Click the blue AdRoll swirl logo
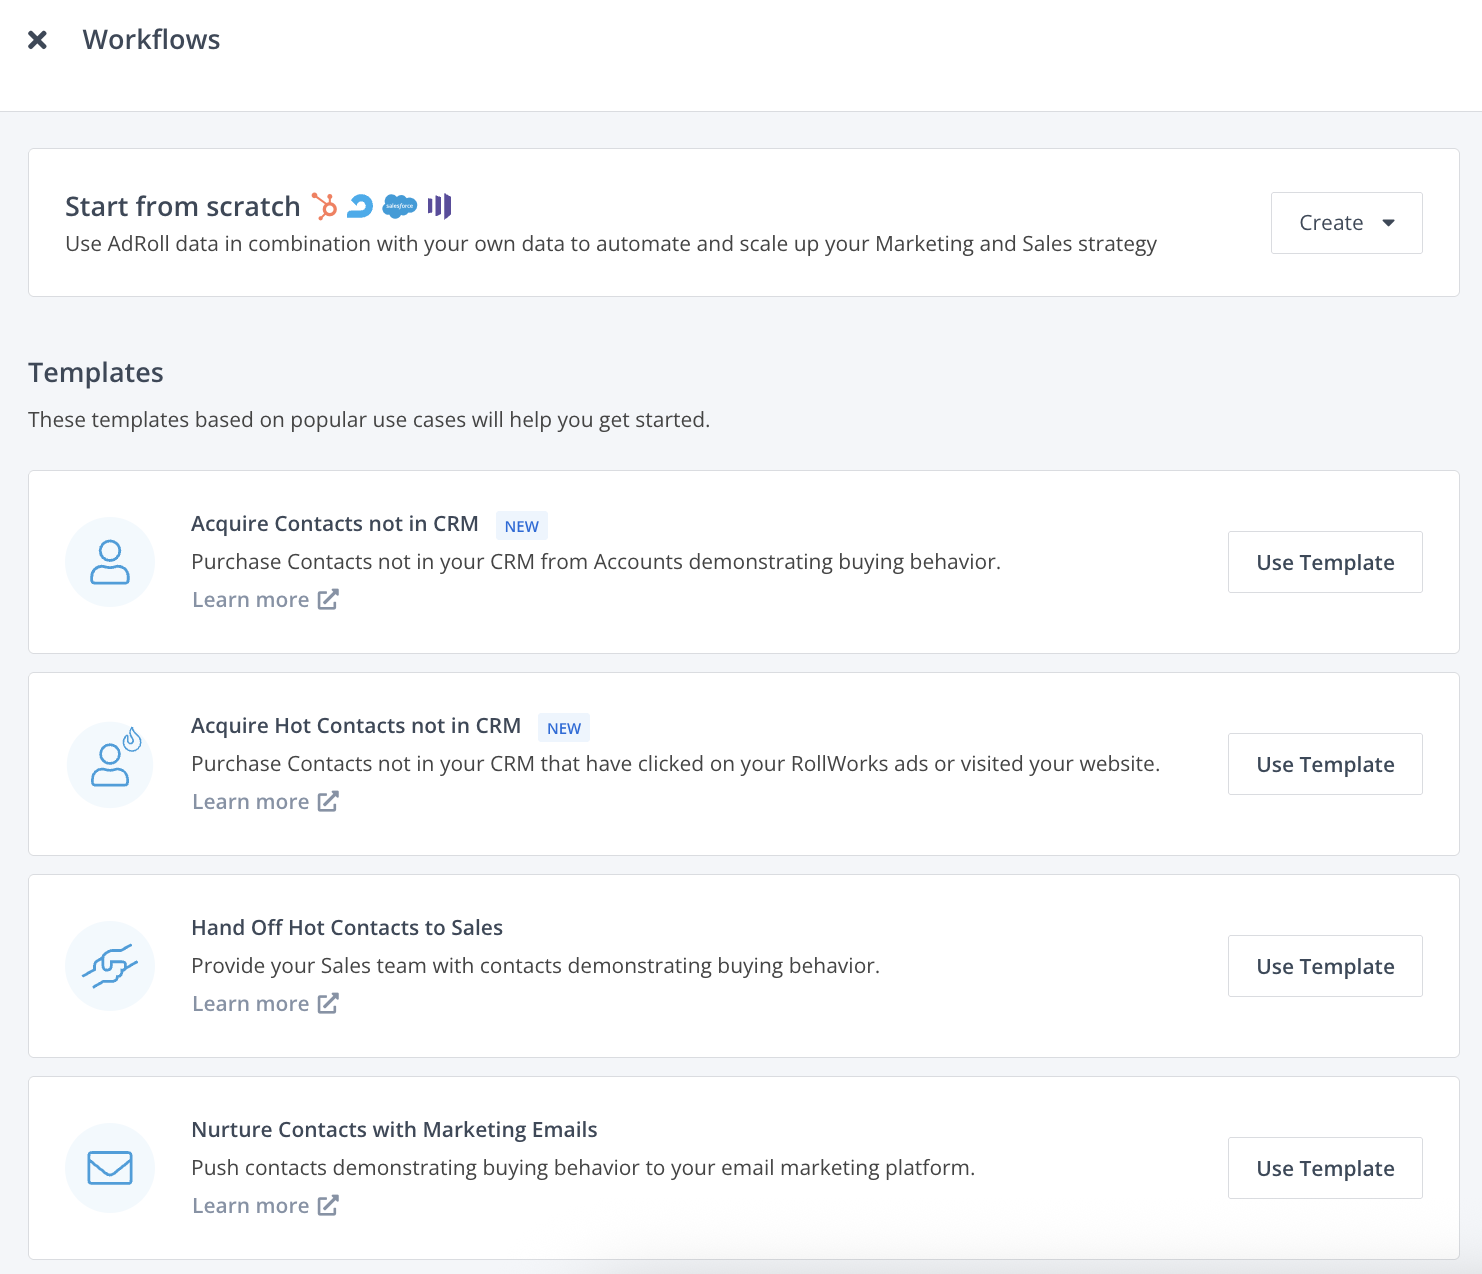Viewport: 1482px width, 1274px height. (360, 206)
